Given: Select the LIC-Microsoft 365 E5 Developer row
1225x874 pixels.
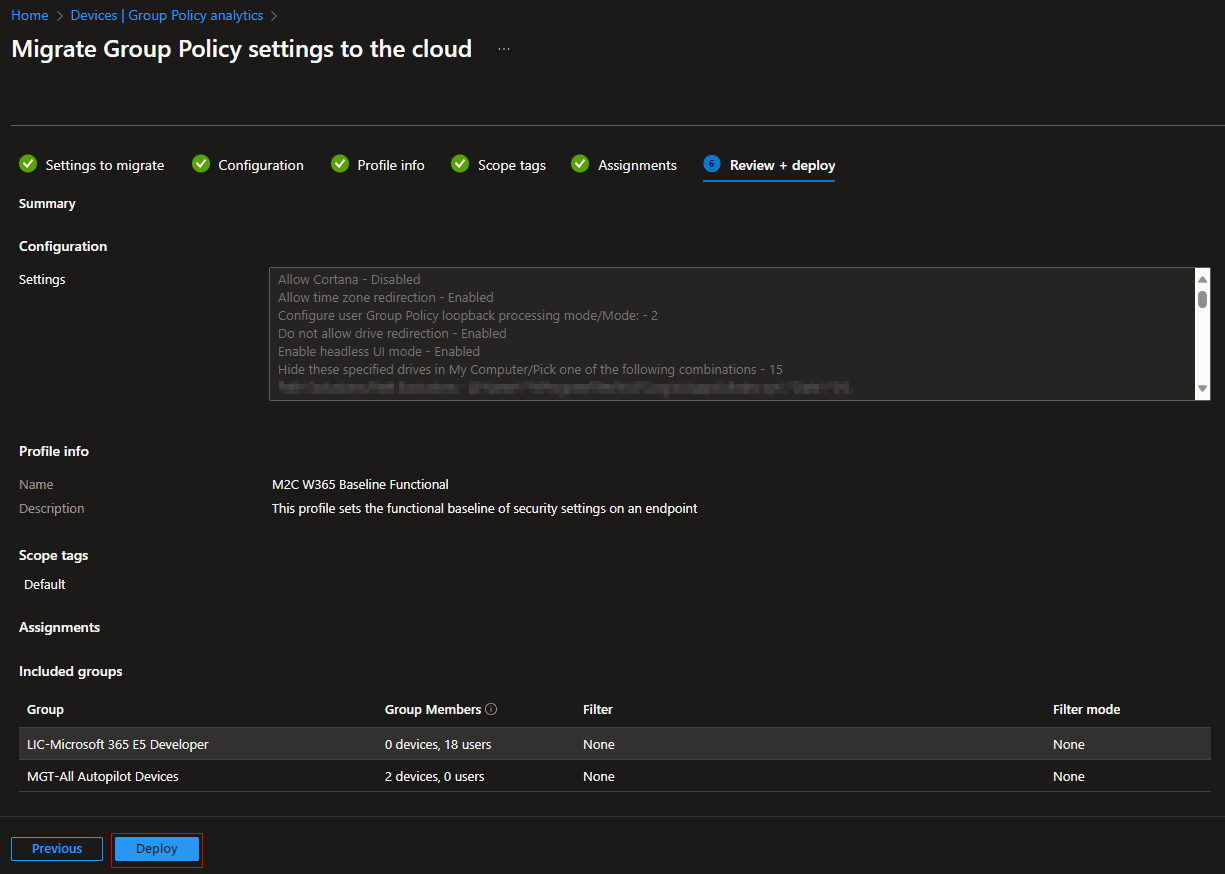Looking at the screenshot, I should 118,744.
